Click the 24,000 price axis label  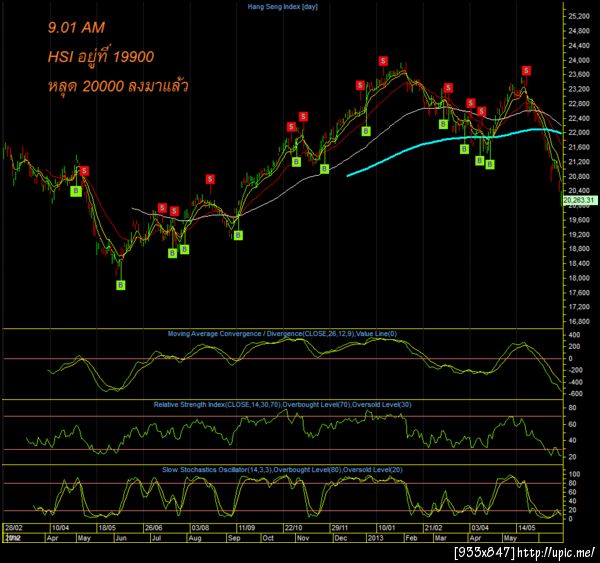pyautogui.click(x=579, y=60)
